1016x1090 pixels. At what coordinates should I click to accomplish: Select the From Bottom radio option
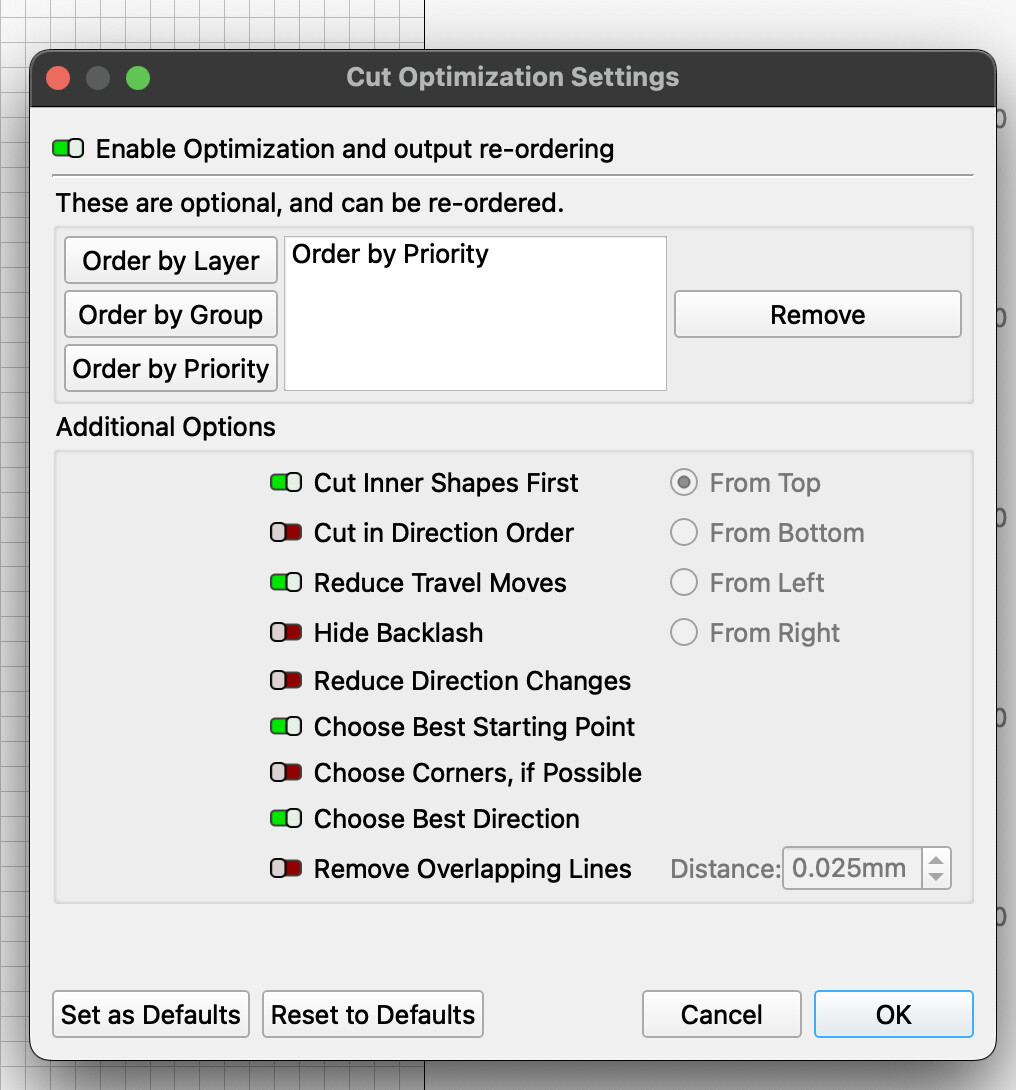pyautogui.click(x=684, y=533)
